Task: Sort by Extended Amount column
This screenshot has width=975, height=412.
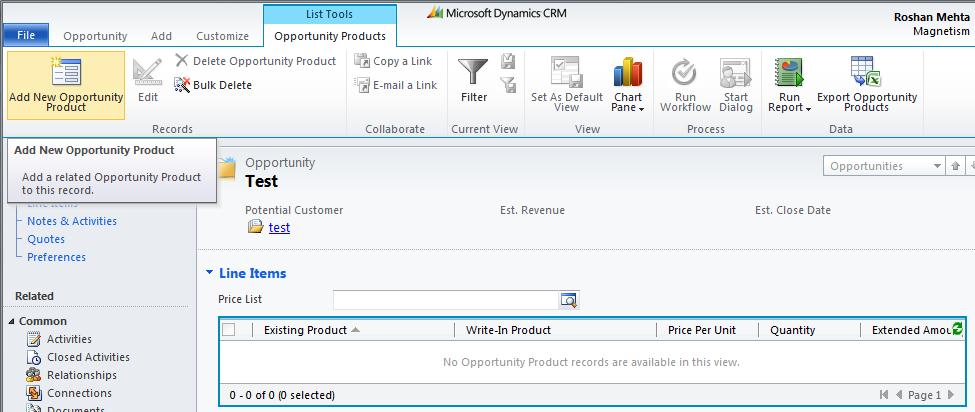Action: pos(911,330)
